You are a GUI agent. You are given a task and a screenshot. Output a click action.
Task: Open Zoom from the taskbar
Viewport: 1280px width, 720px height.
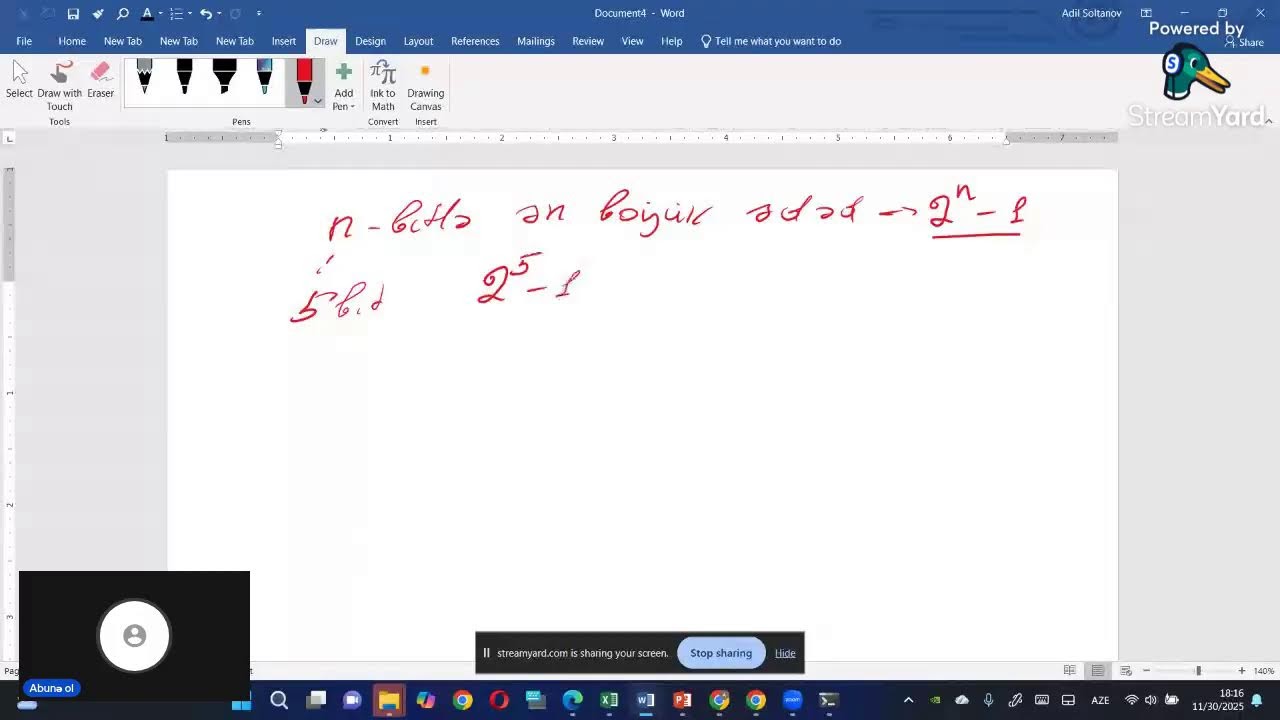792,700
